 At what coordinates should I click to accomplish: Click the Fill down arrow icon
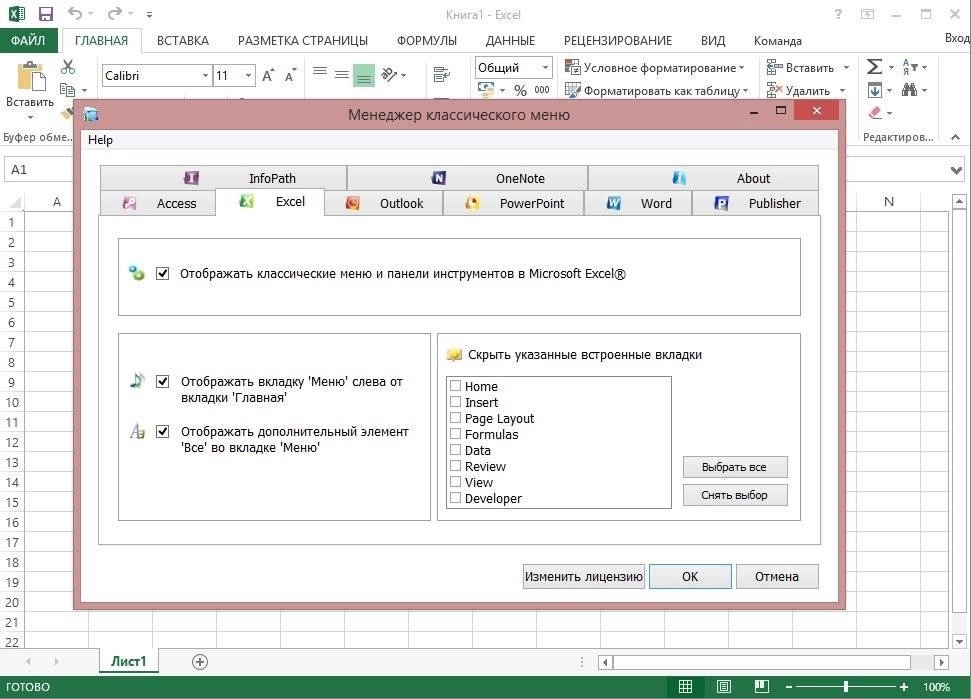tap(874, 90)
